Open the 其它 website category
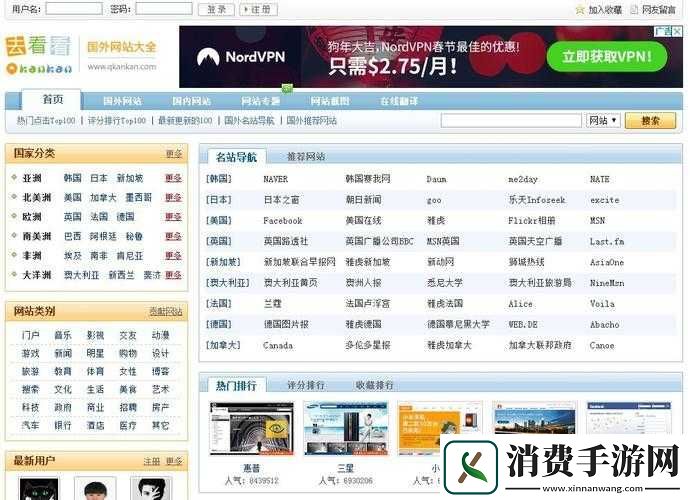This screenshot has width=690, height=500. [x=161, y=425]
